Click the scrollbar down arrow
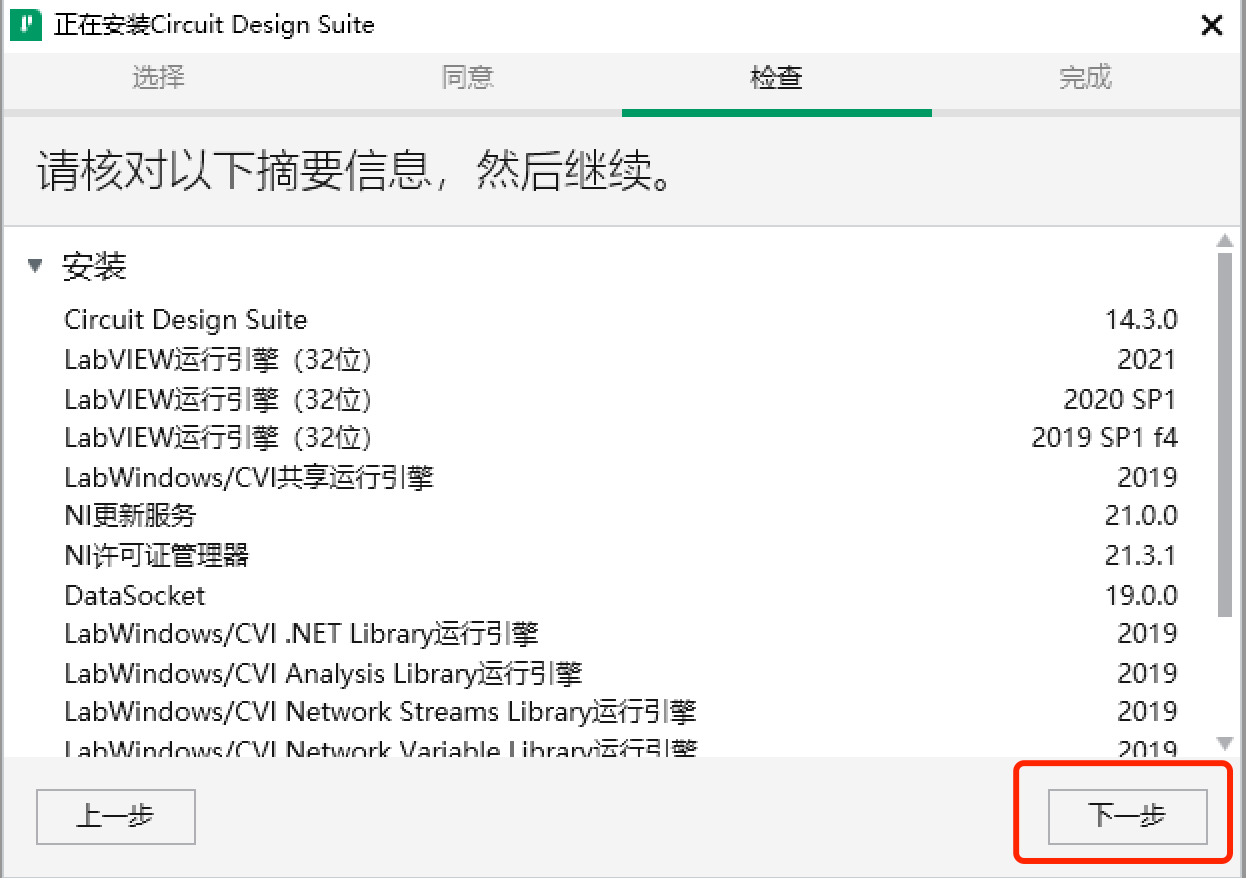Viewport: 1246px width, 878px height. coord(1227,747)
